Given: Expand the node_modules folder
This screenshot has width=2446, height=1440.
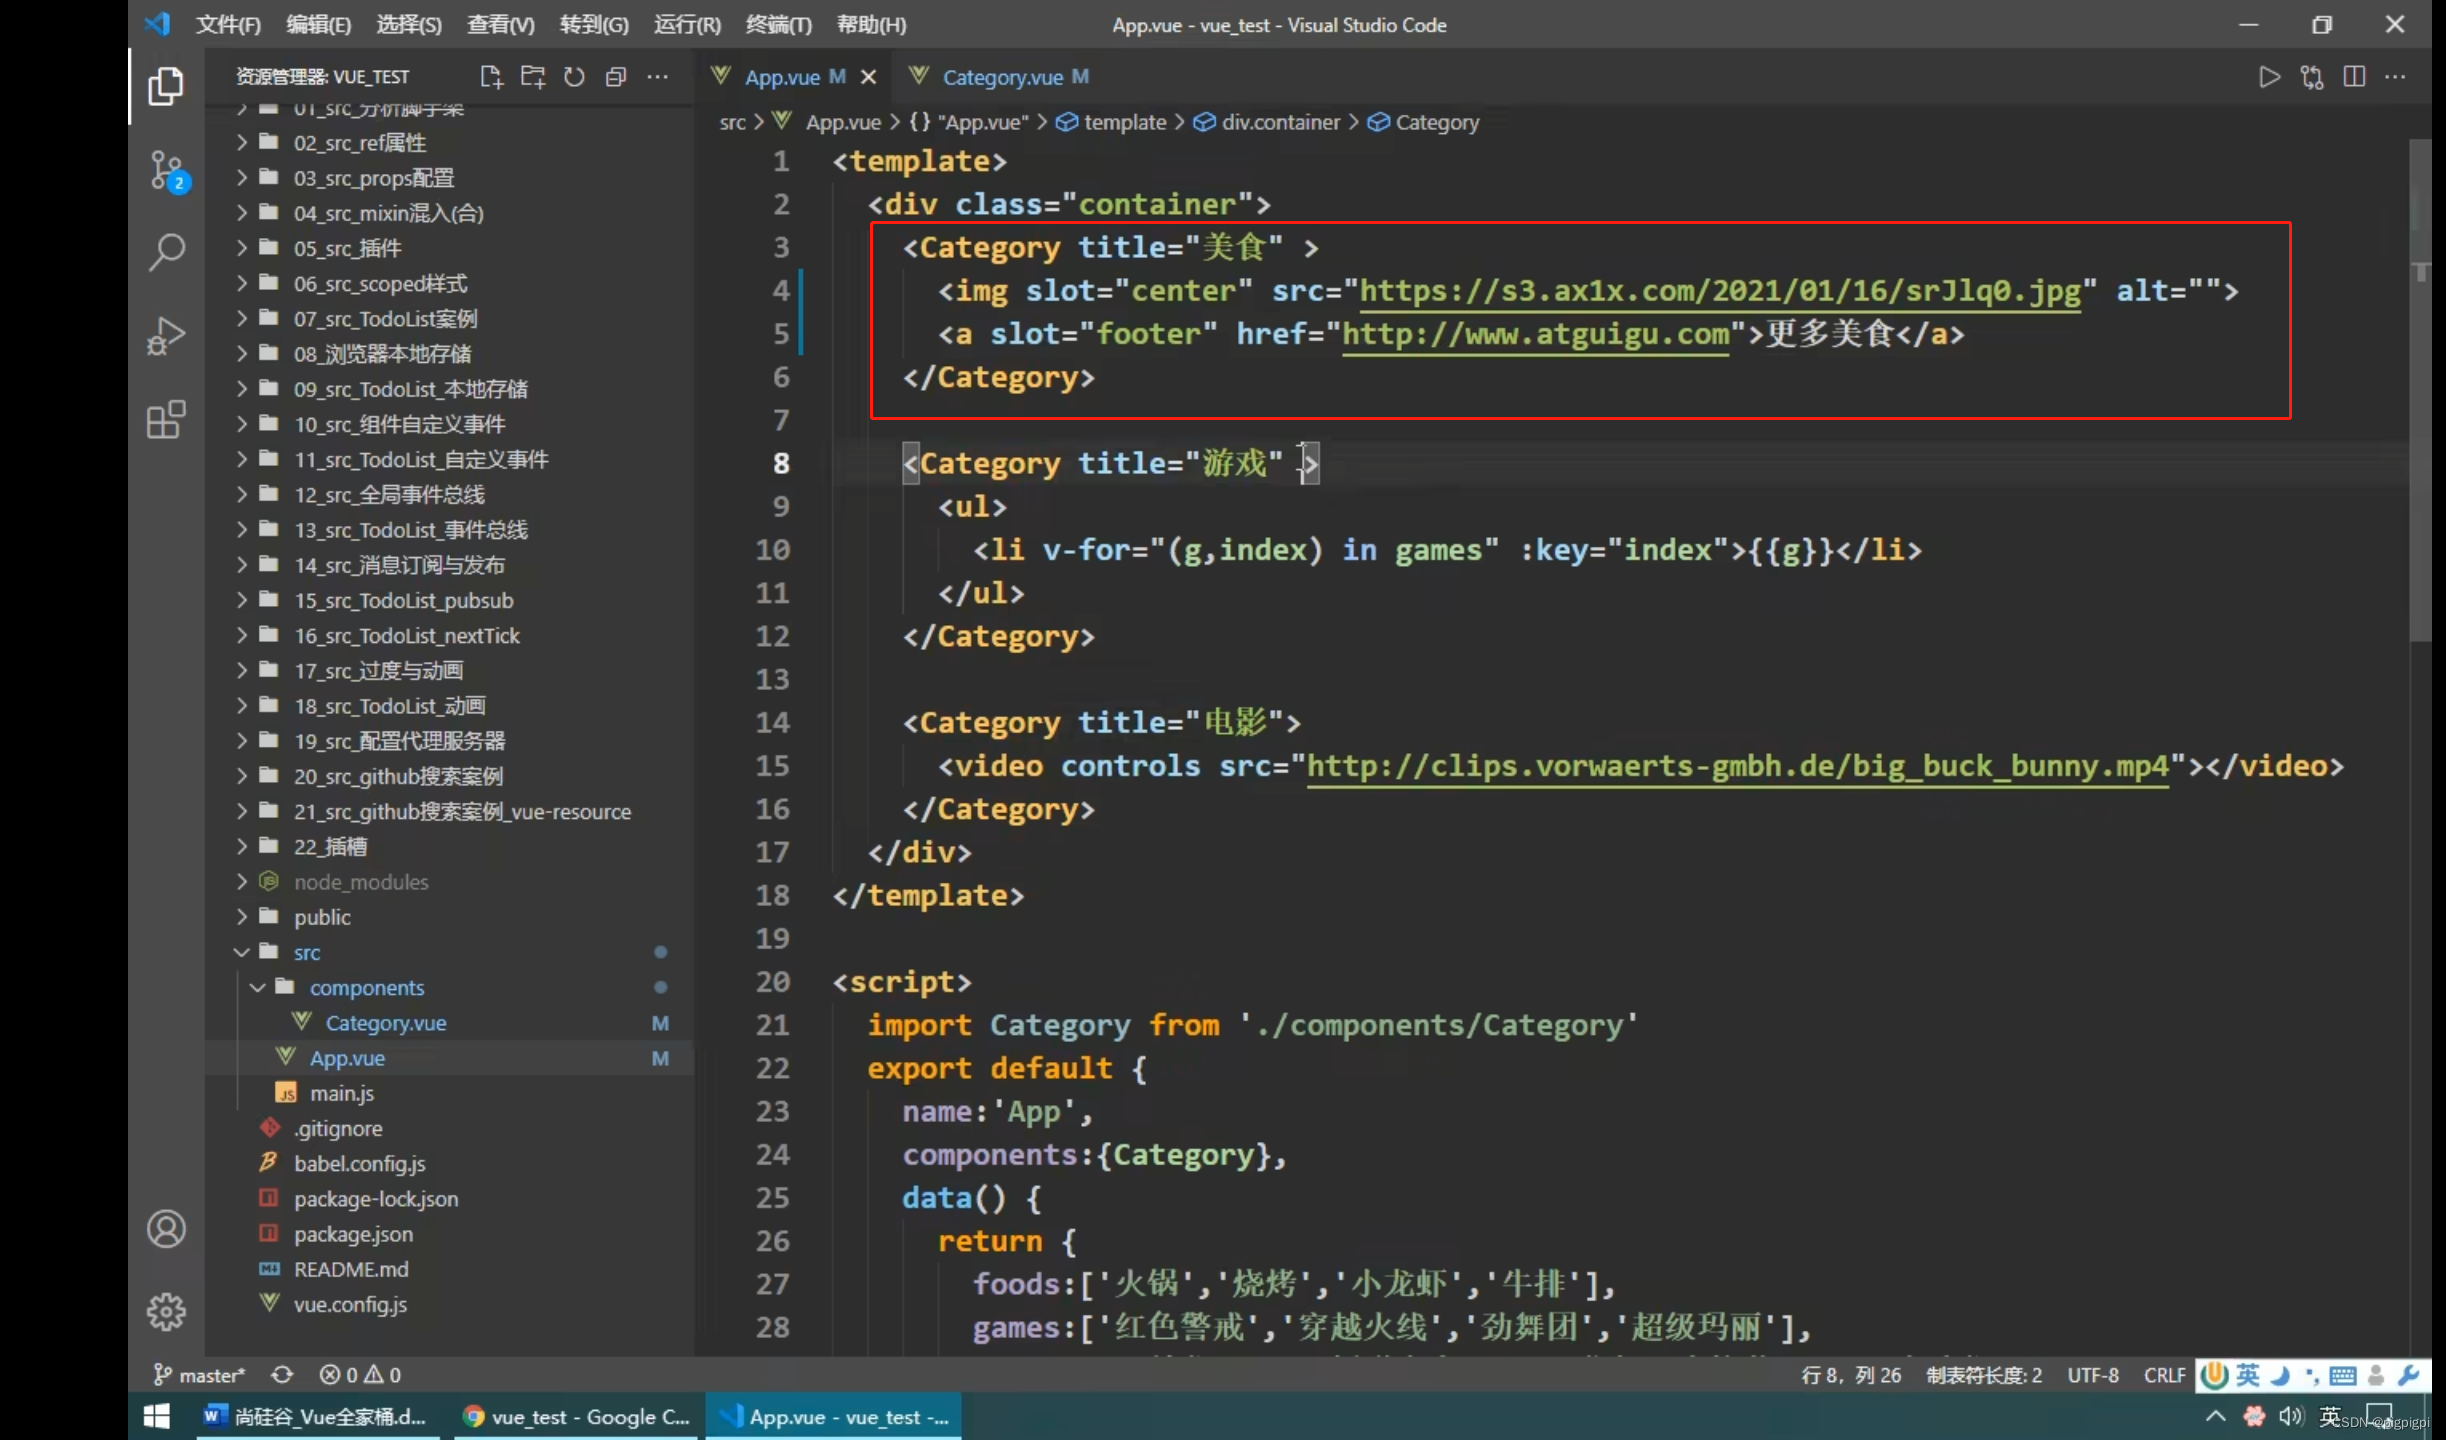Looking at the screenshot, I should click(x=450, y=882).
